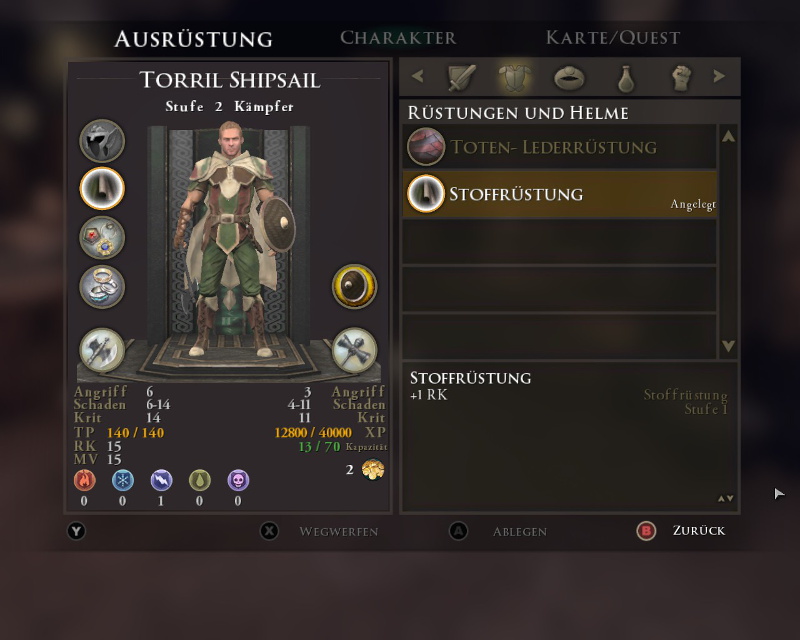Screen dimensions: 800x640
Task: Select the shield equipment slot
Action: [355, 286]
